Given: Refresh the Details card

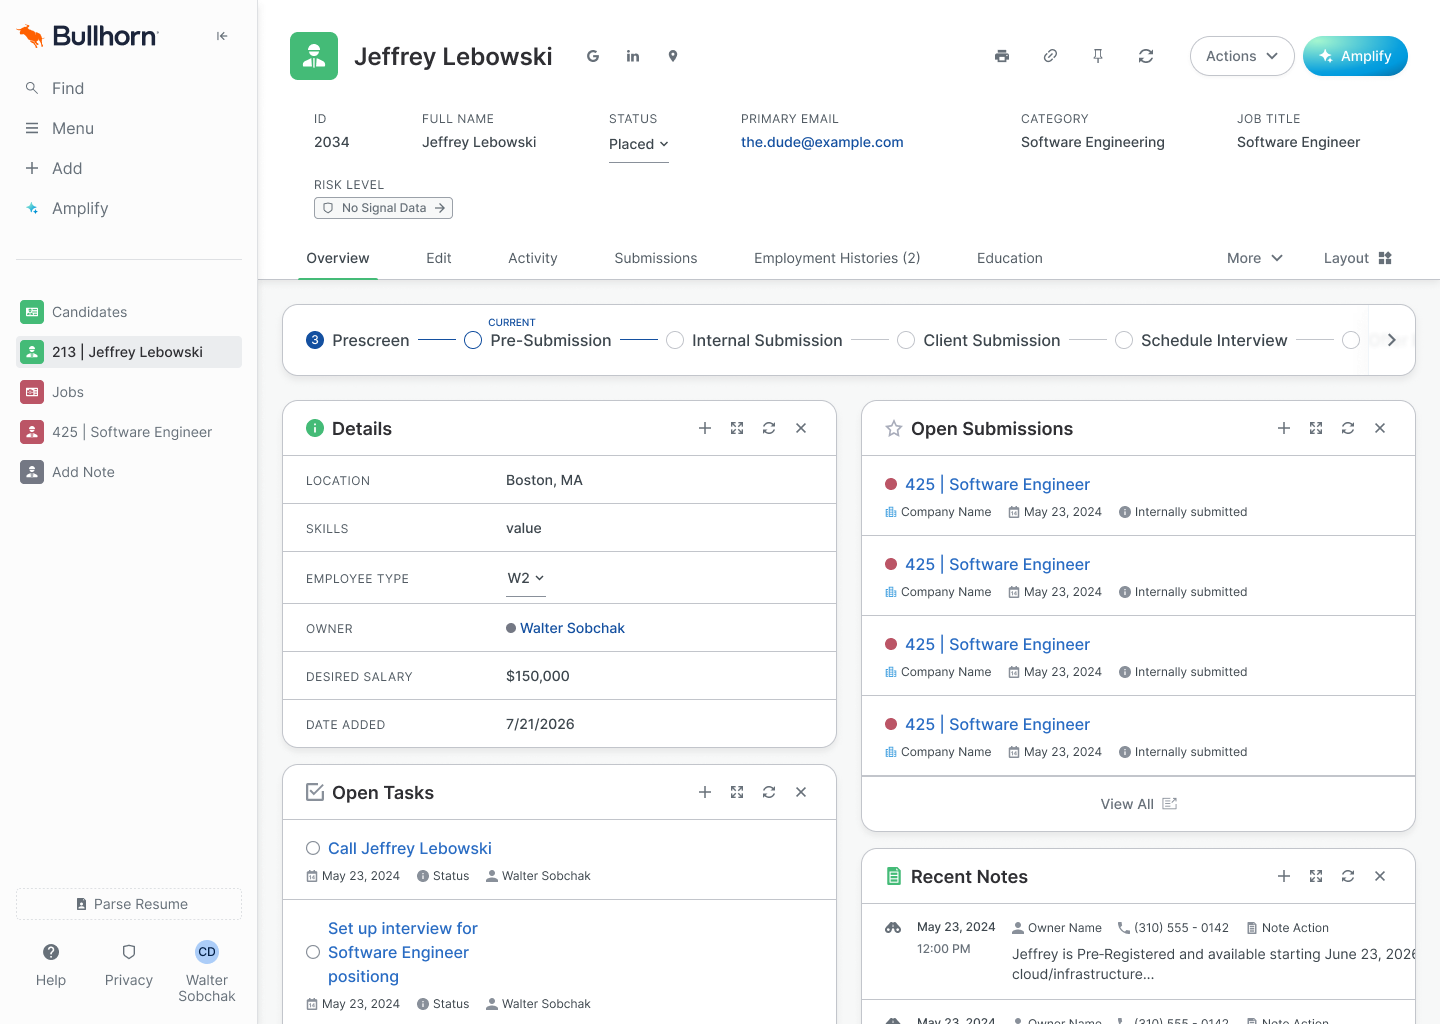Looking at the screenshot, I should pyautogui.click(x=769, y=428).
